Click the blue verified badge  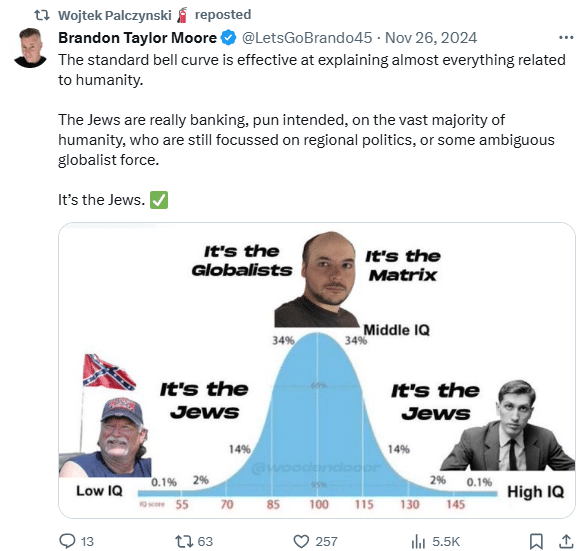point(228,38)
